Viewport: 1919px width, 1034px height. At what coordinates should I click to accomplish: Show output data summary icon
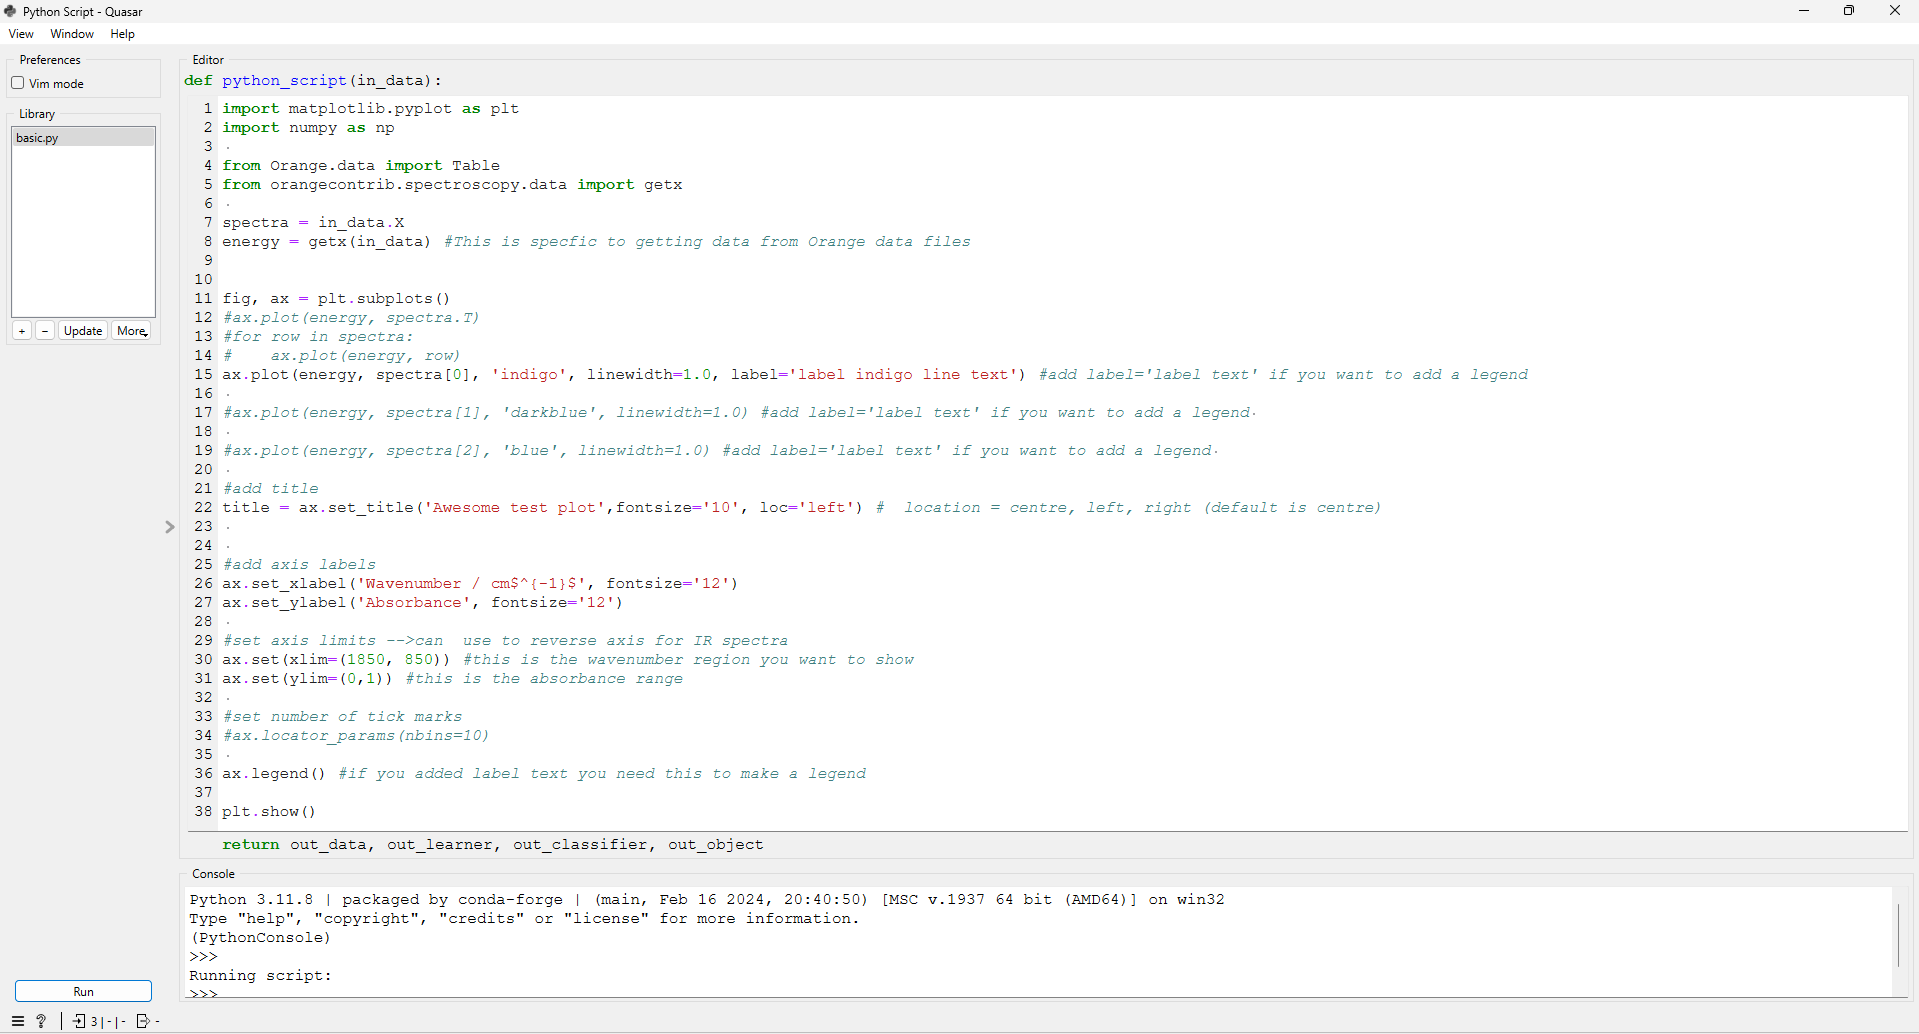tap(143, 1021)
